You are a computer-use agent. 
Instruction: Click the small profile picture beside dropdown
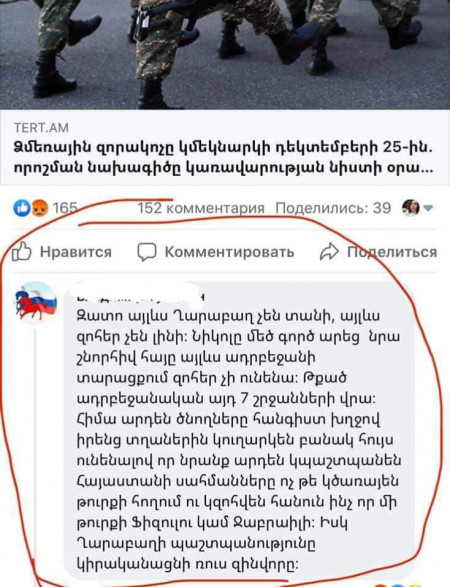(x=410, y=208)
